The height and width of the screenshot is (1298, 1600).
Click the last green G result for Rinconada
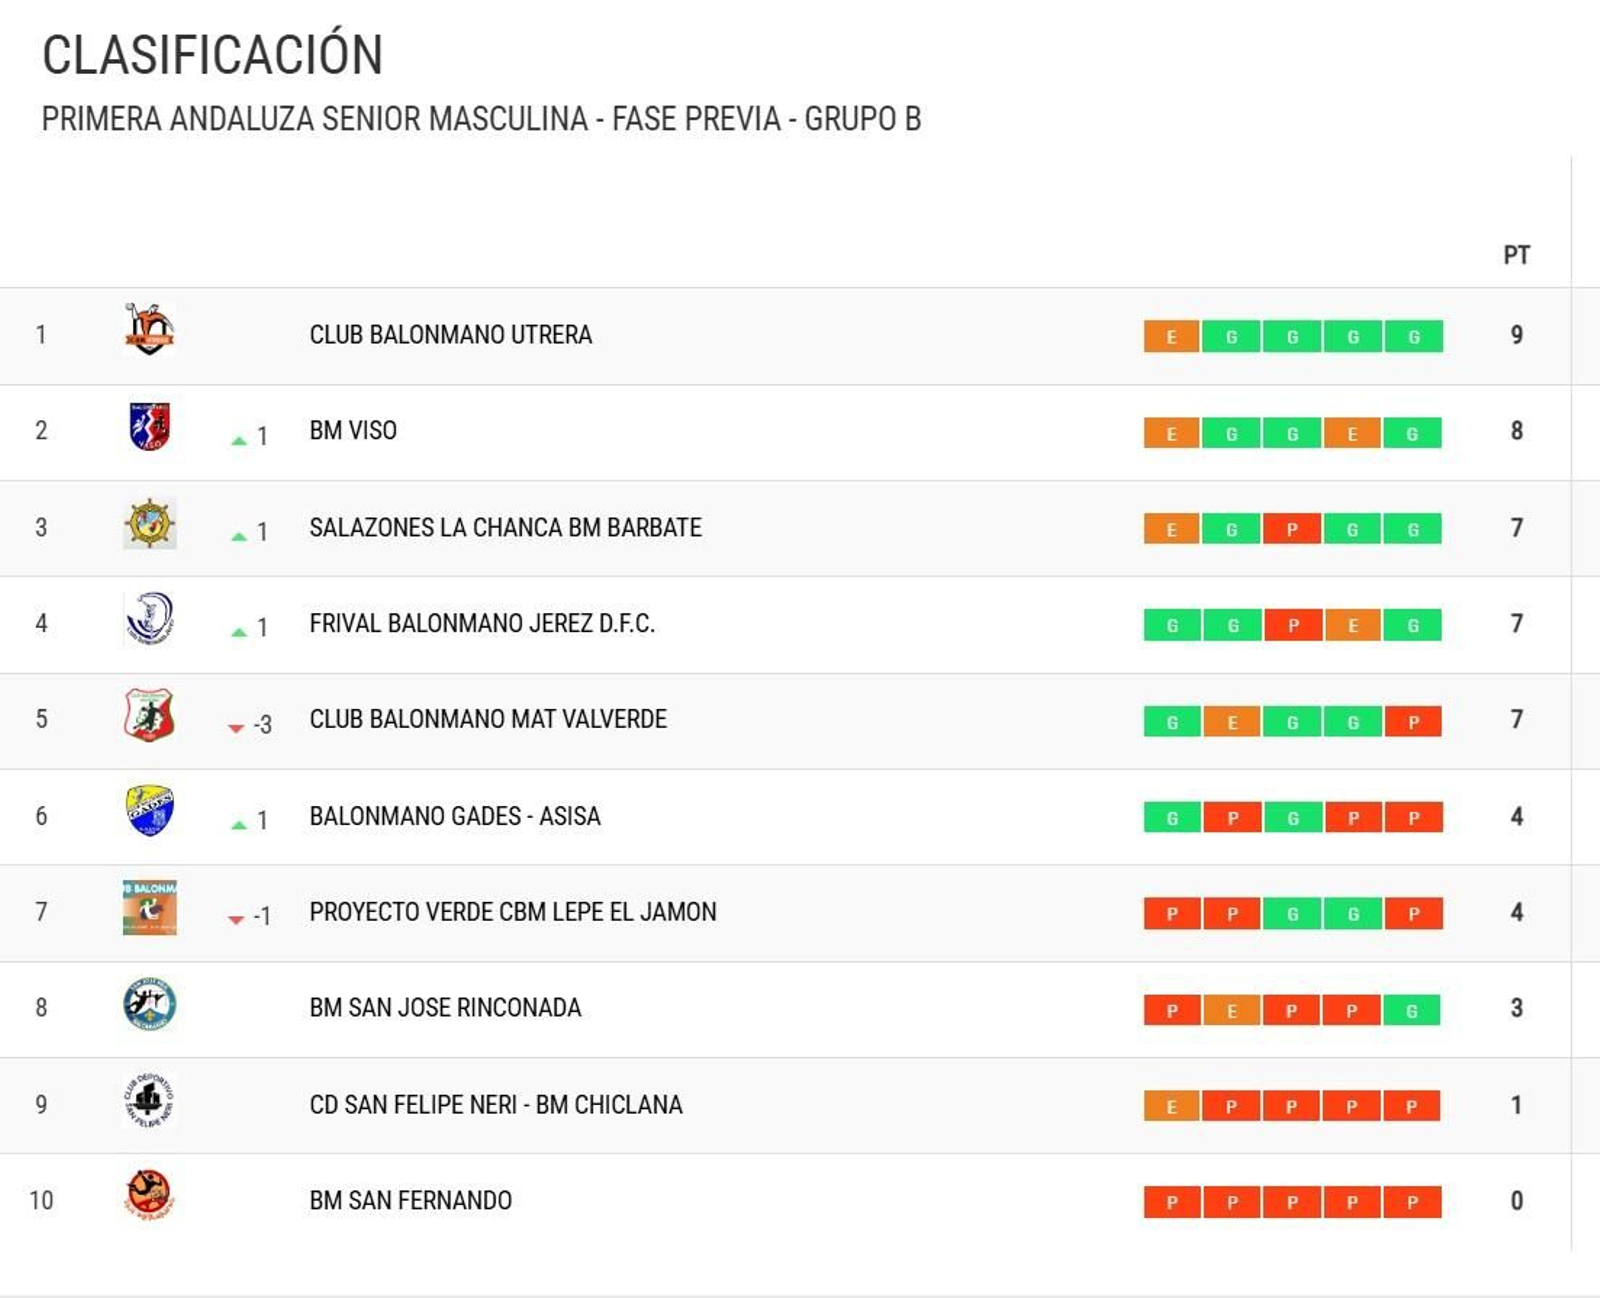(x=1412, y=1009)
